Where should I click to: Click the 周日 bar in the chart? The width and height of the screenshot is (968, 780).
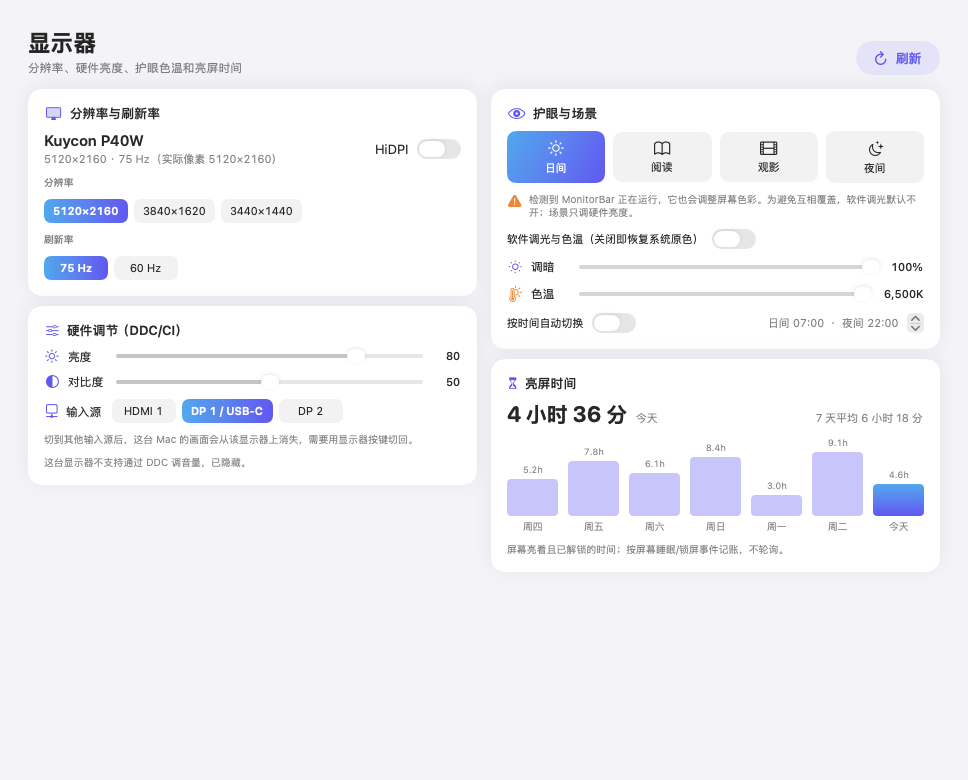pos(716,487)
